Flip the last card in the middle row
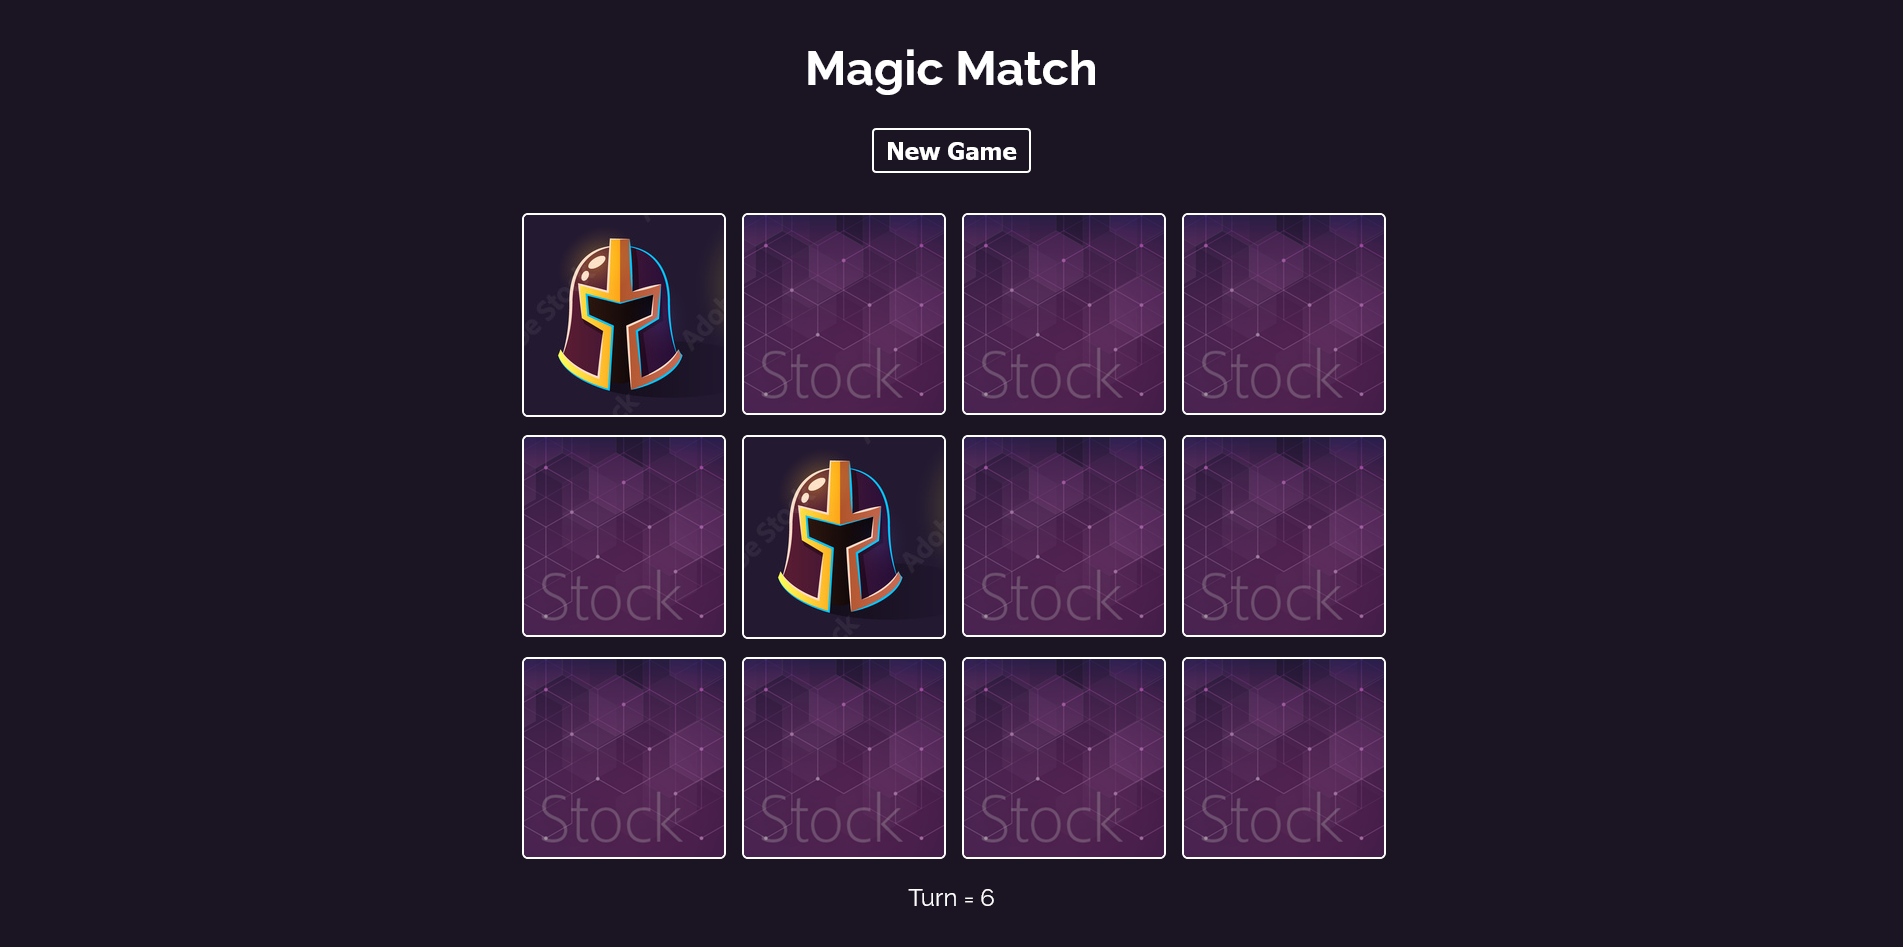 pyautogui.click(x=1284, y=536)
